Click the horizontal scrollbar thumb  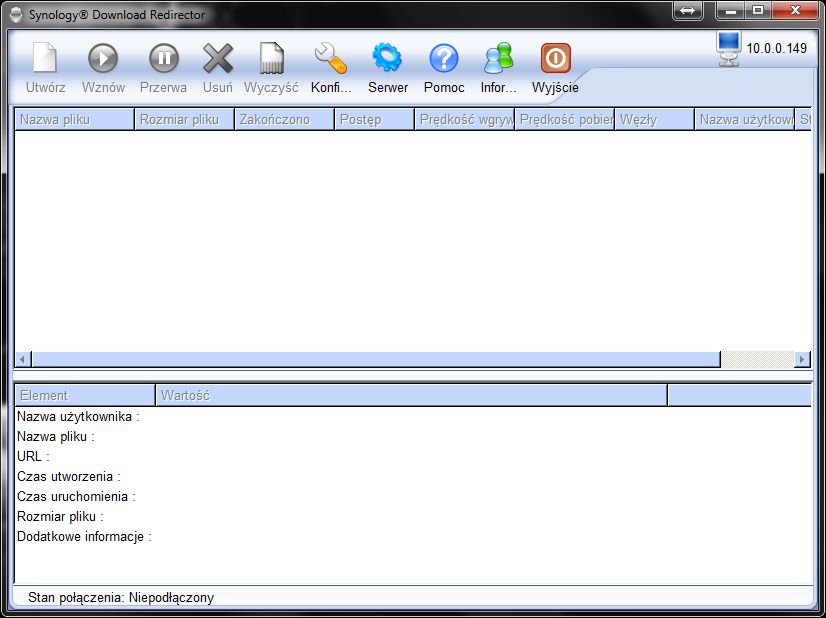coord(376,359)
